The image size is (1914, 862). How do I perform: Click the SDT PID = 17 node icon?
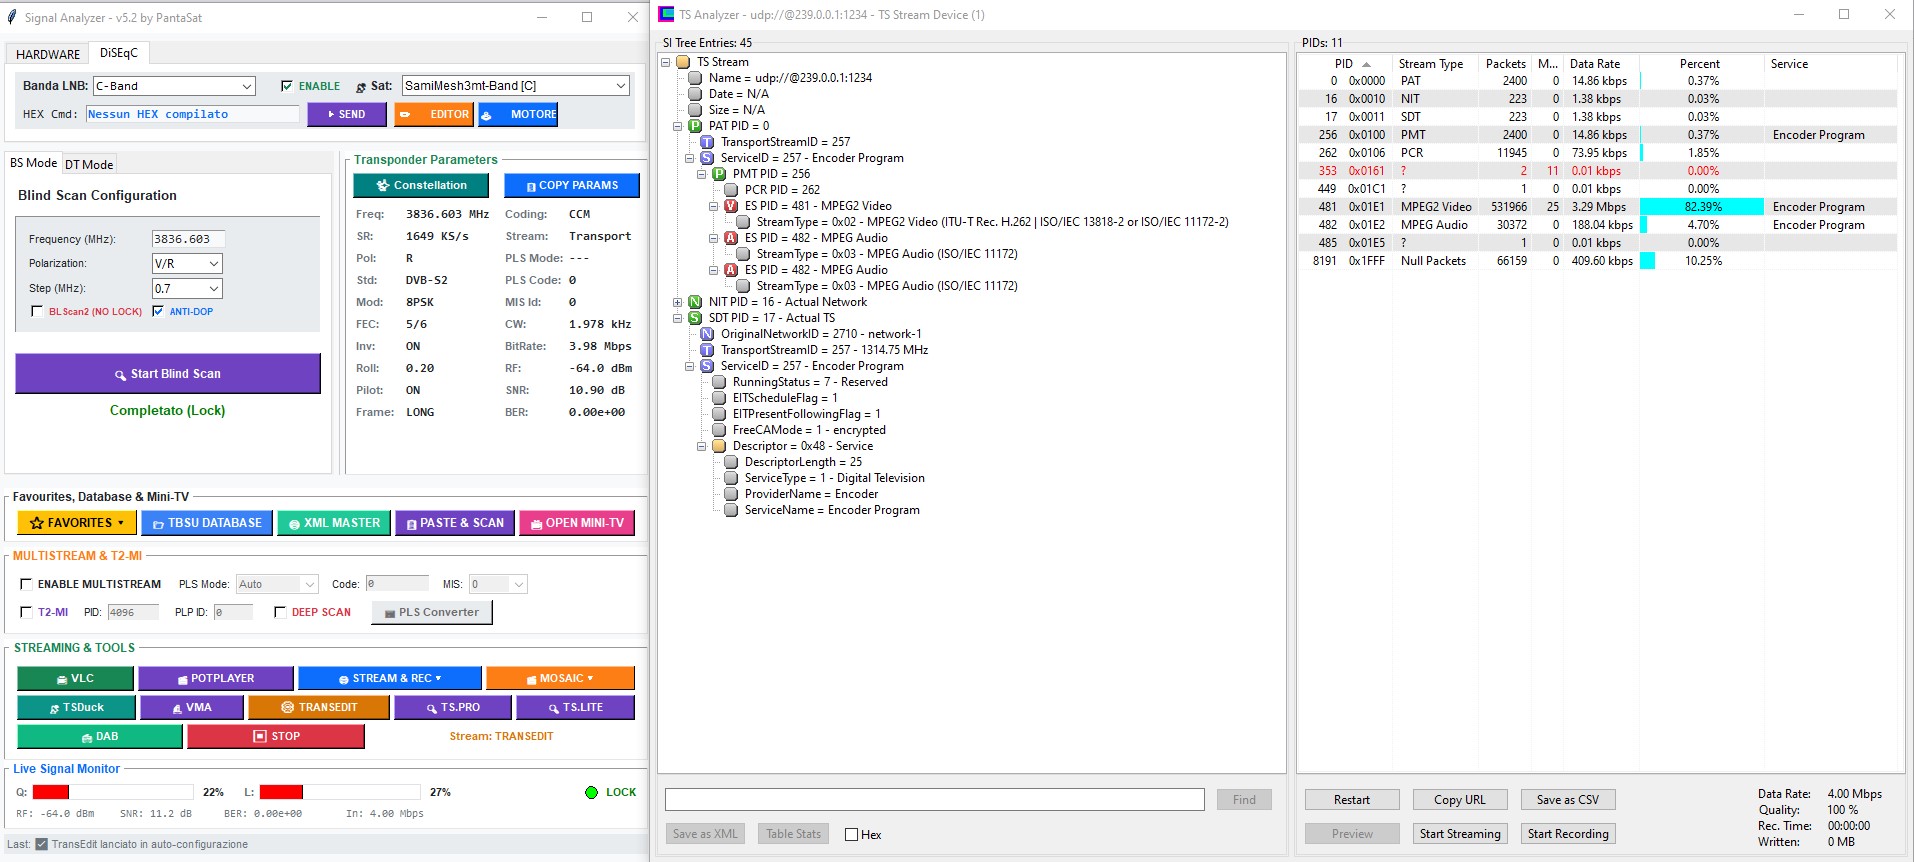(x=695, y=318)
